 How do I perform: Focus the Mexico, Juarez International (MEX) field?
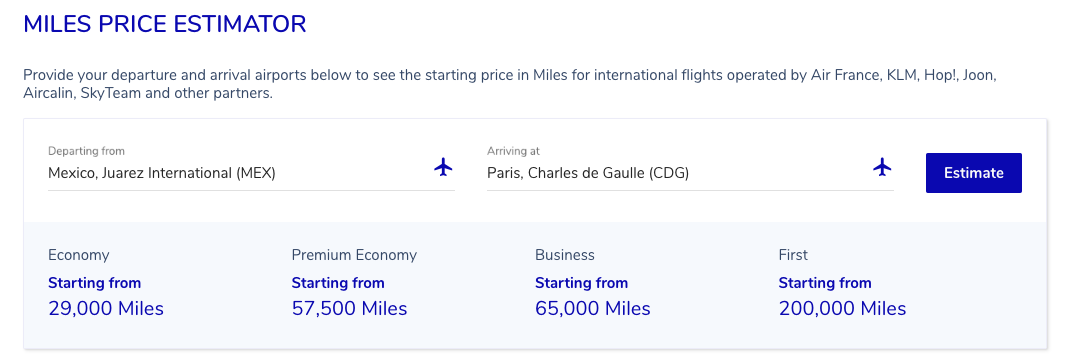pyautogui.click(x=251, y=173)
